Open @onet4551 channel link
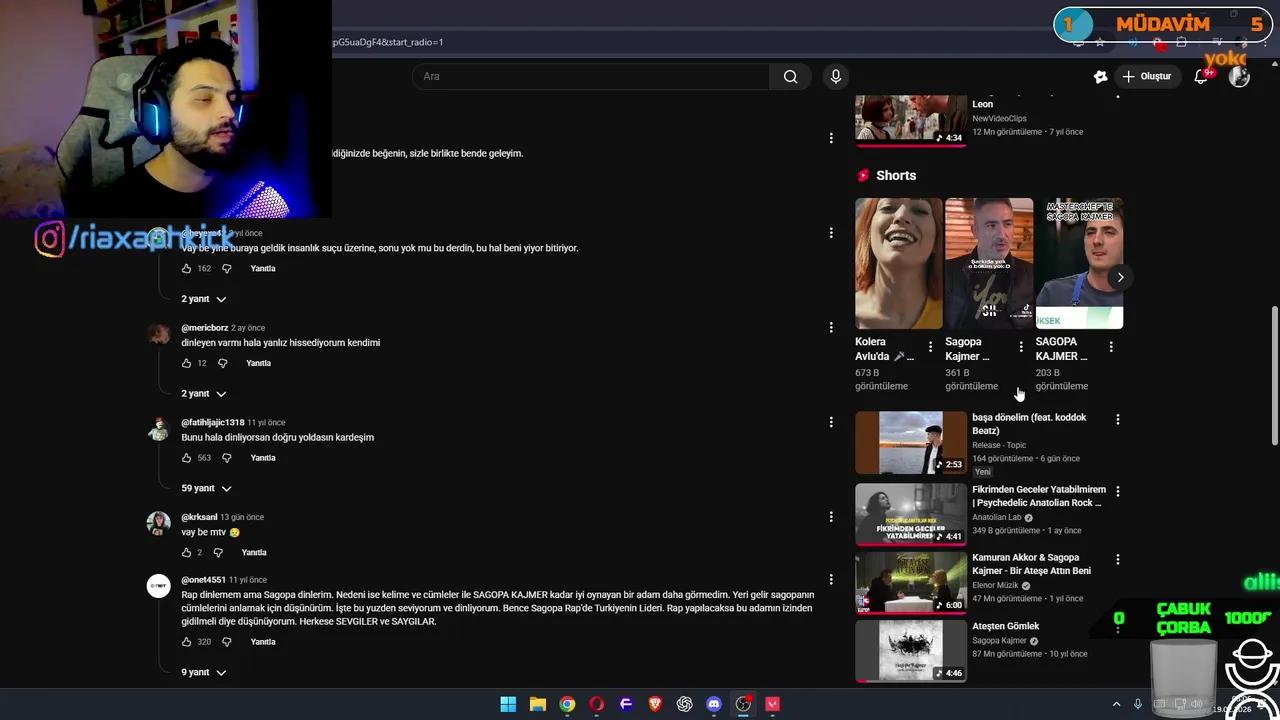 click(x=204, y=580)
